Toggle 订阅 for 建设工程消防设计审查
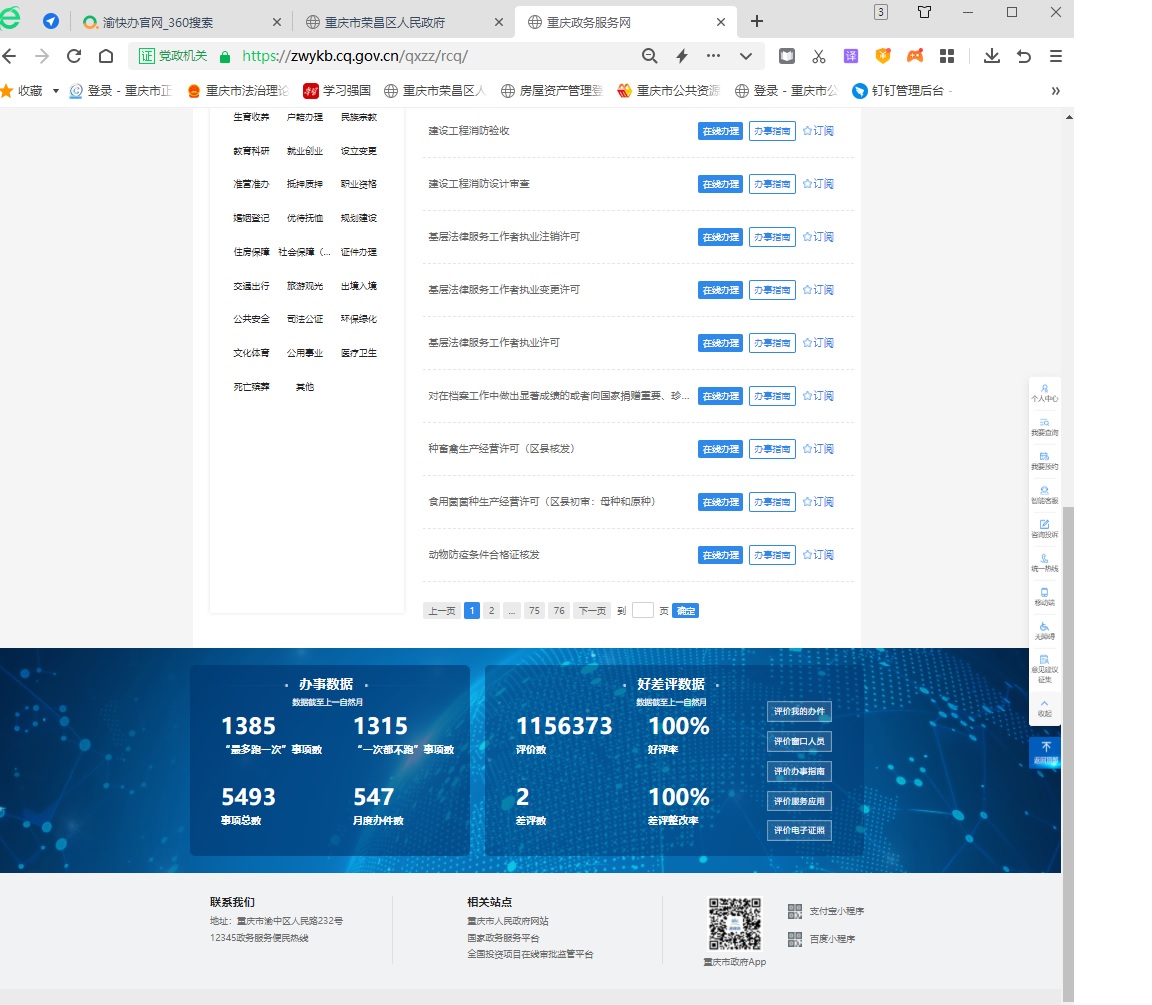This screenshot has width=1152, height=1005. [x=818, y=184]
